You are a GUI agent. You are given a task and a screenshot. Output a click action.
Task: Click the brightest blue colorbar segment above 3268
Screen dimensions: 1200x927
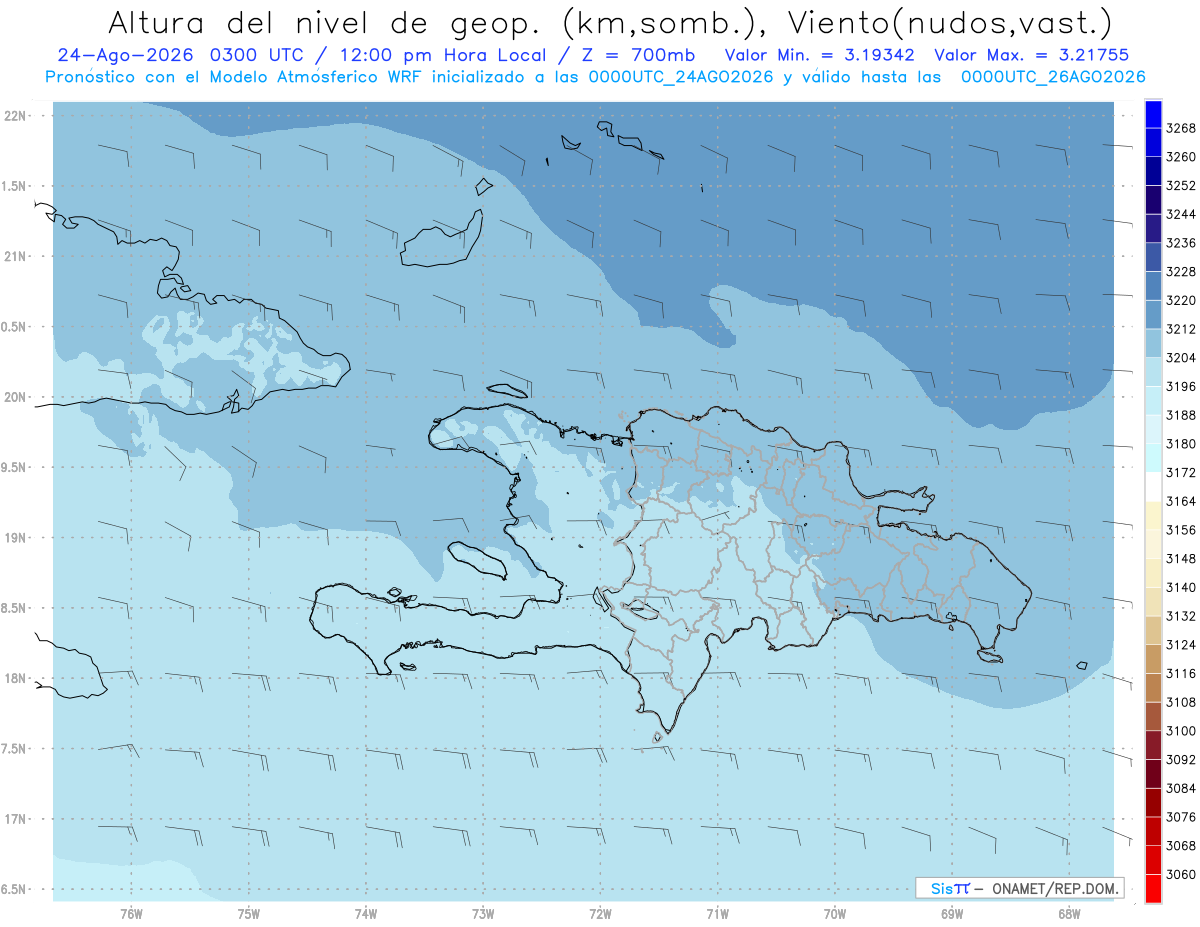click(x=1152, y=114)
